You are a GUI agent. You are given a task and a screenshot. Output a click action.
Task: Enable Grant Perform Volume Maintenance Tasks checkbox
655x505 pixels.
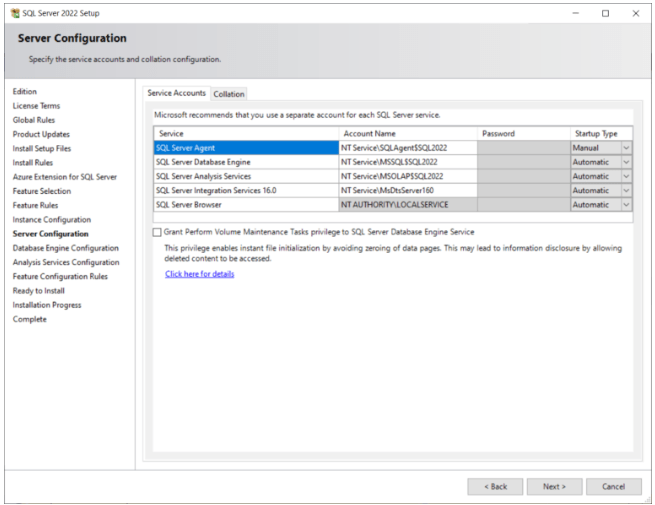(157, 231)
